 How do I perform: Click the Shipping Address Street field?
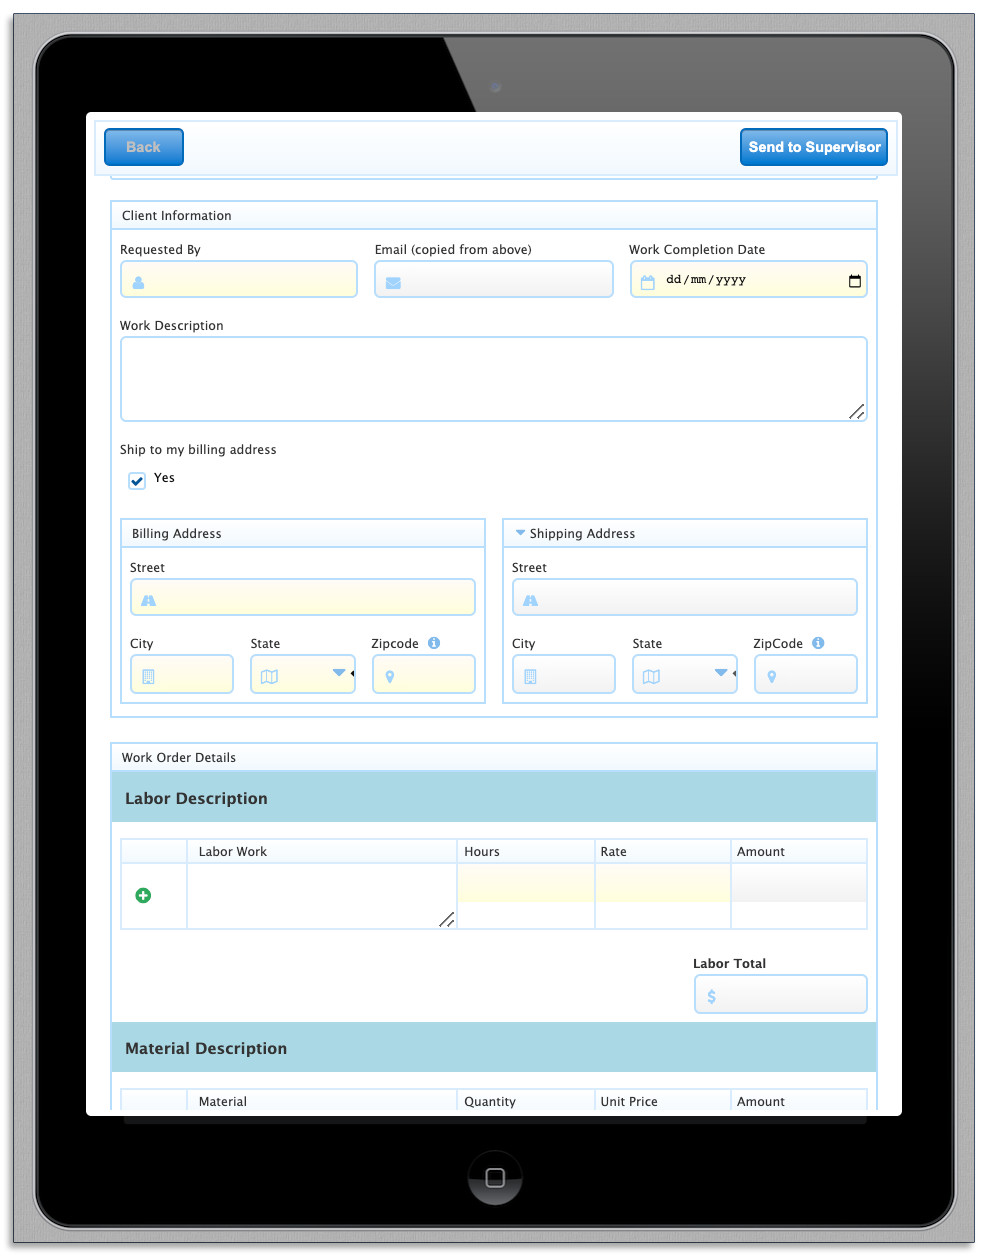pos(685,597)
